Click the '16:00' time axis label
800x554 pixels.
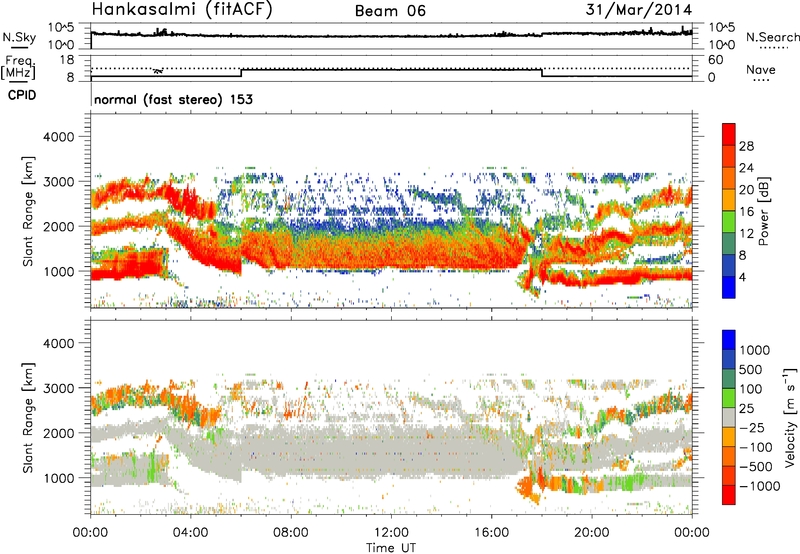491,533
